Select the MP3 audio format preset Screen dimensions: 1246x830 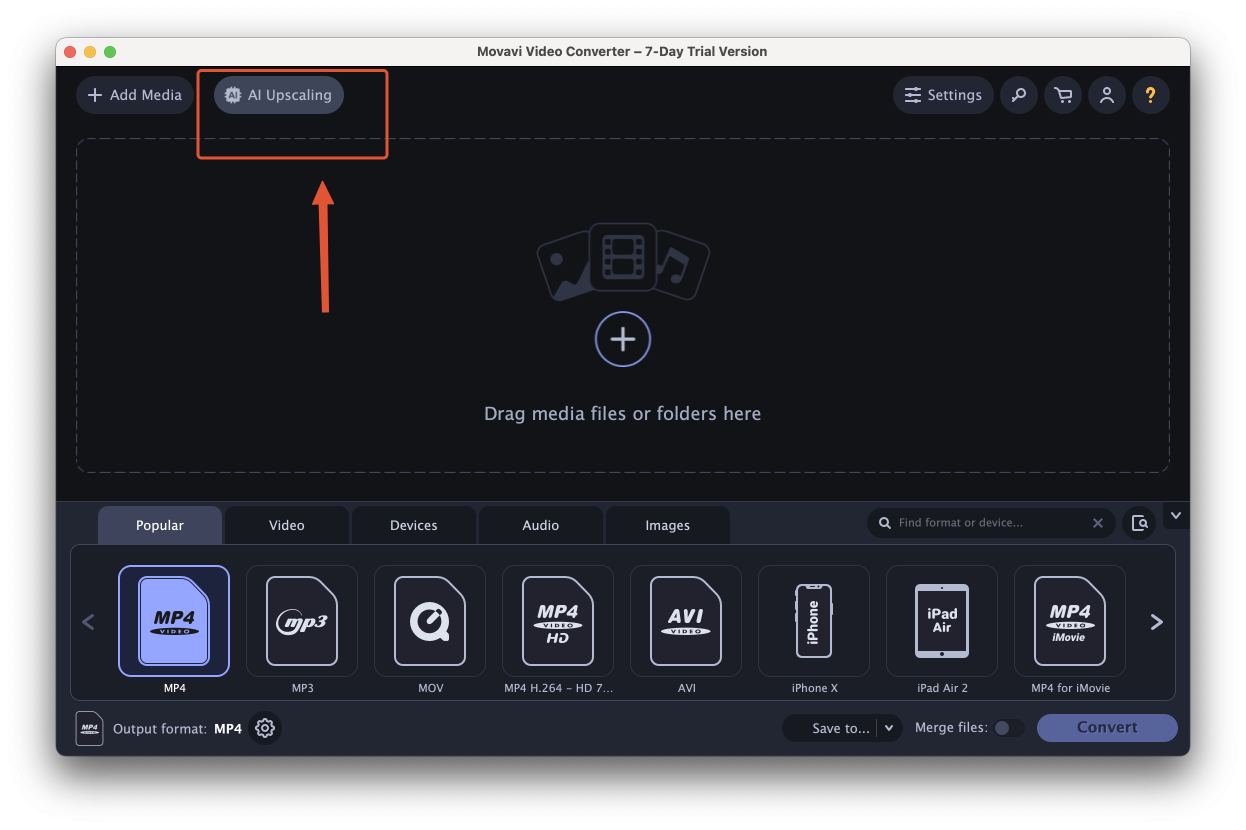point(302,621)
